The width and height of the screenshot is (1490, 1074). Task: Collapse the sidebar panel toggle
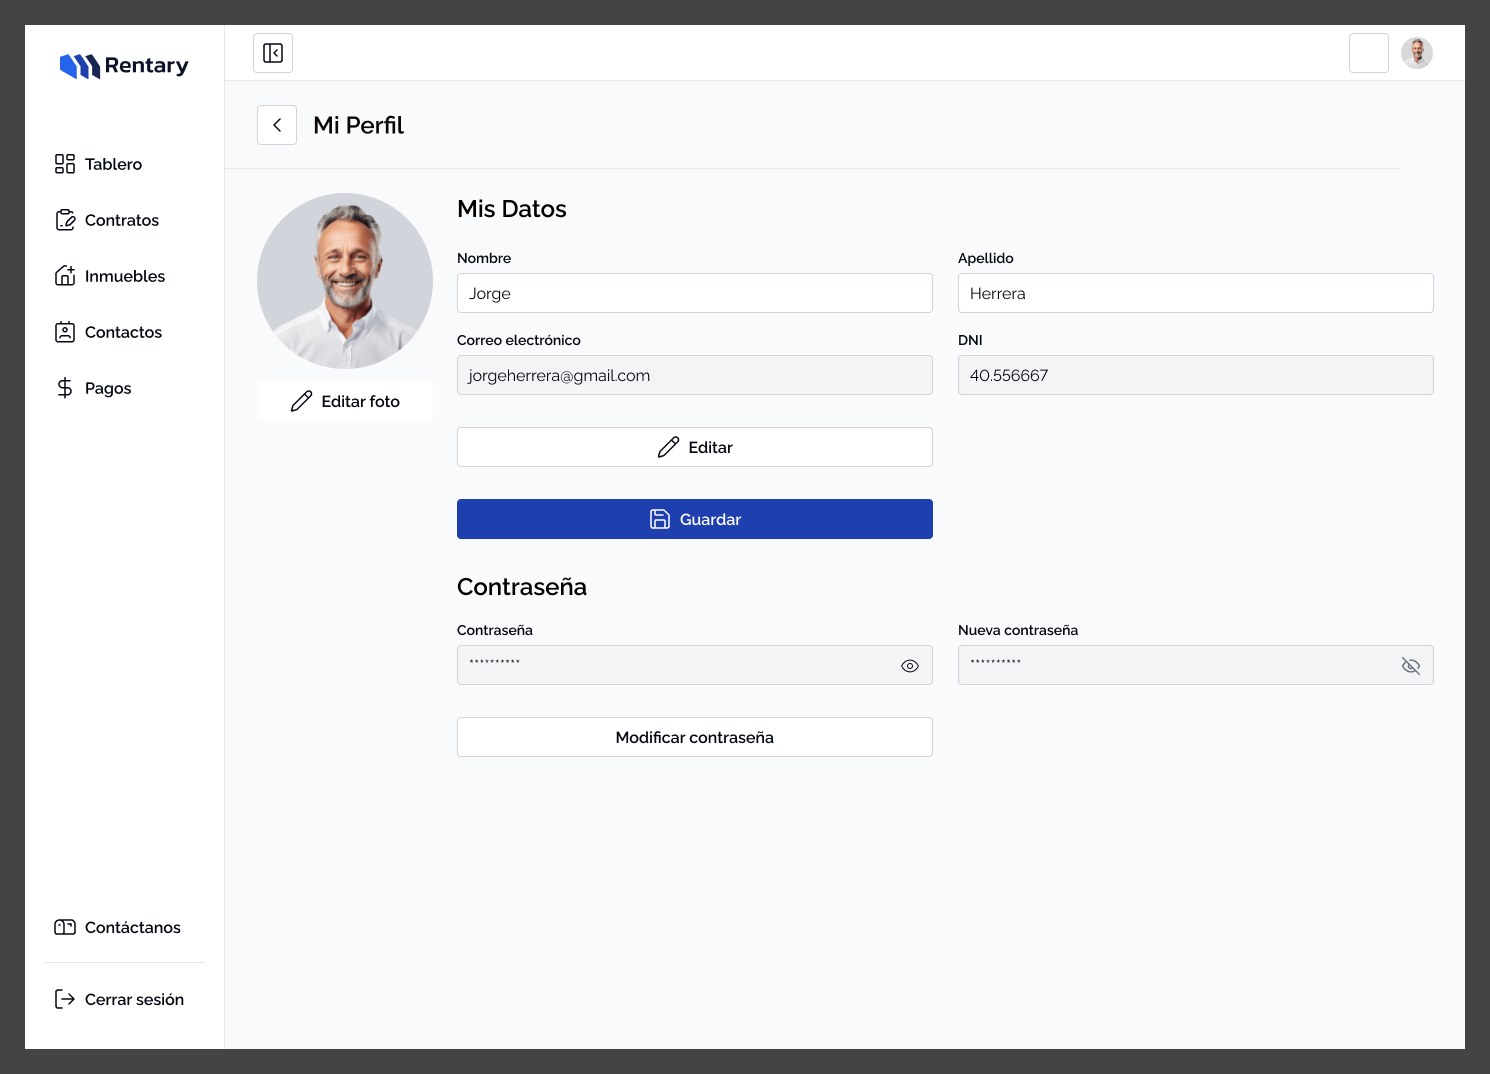[273, 53]
